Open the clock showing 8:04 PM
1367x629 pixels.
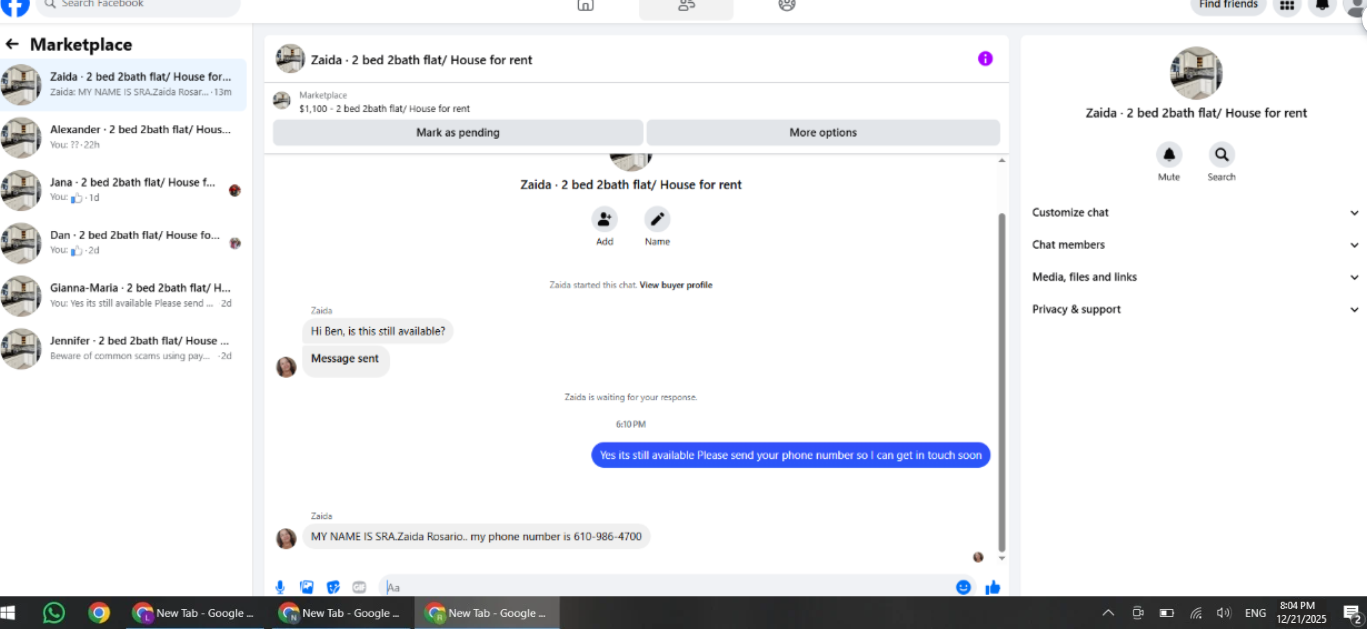pos(1301,613)
